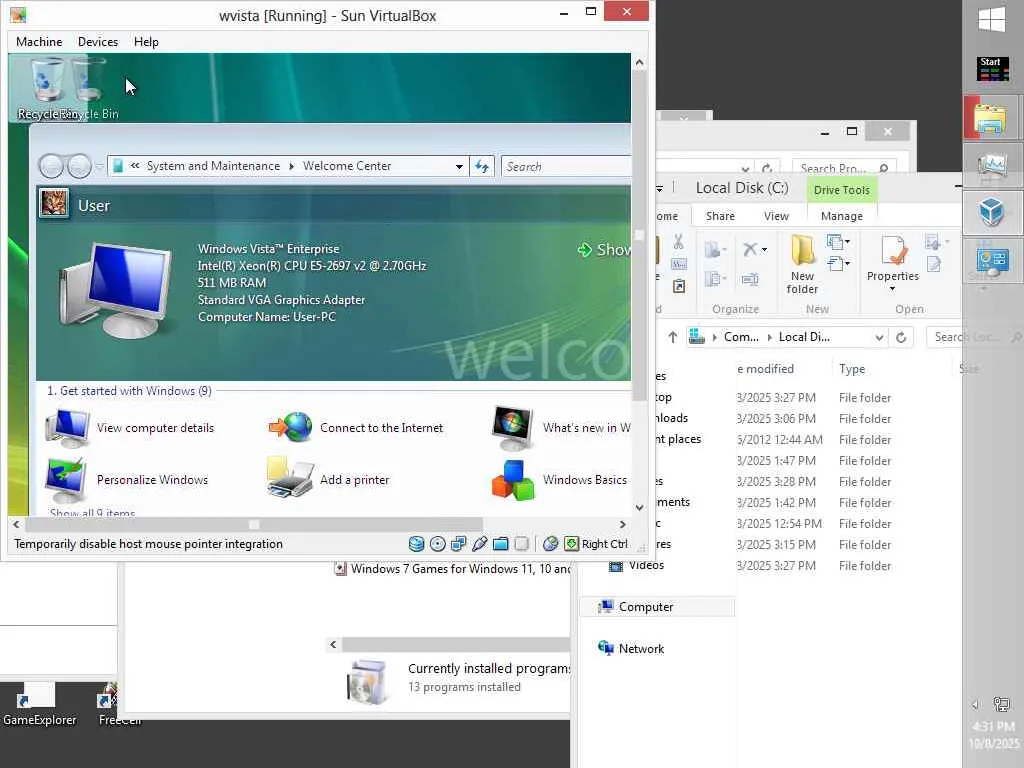
Task: Open the New item dropdown in Explorer ribbon
Action: pos(847,242)
